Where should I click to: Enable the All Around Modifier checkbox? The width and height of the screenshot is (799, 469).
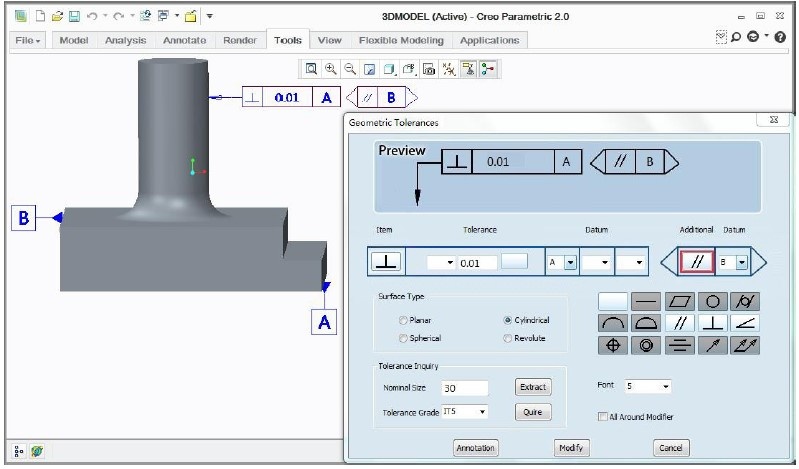click(x=603, y=416)
